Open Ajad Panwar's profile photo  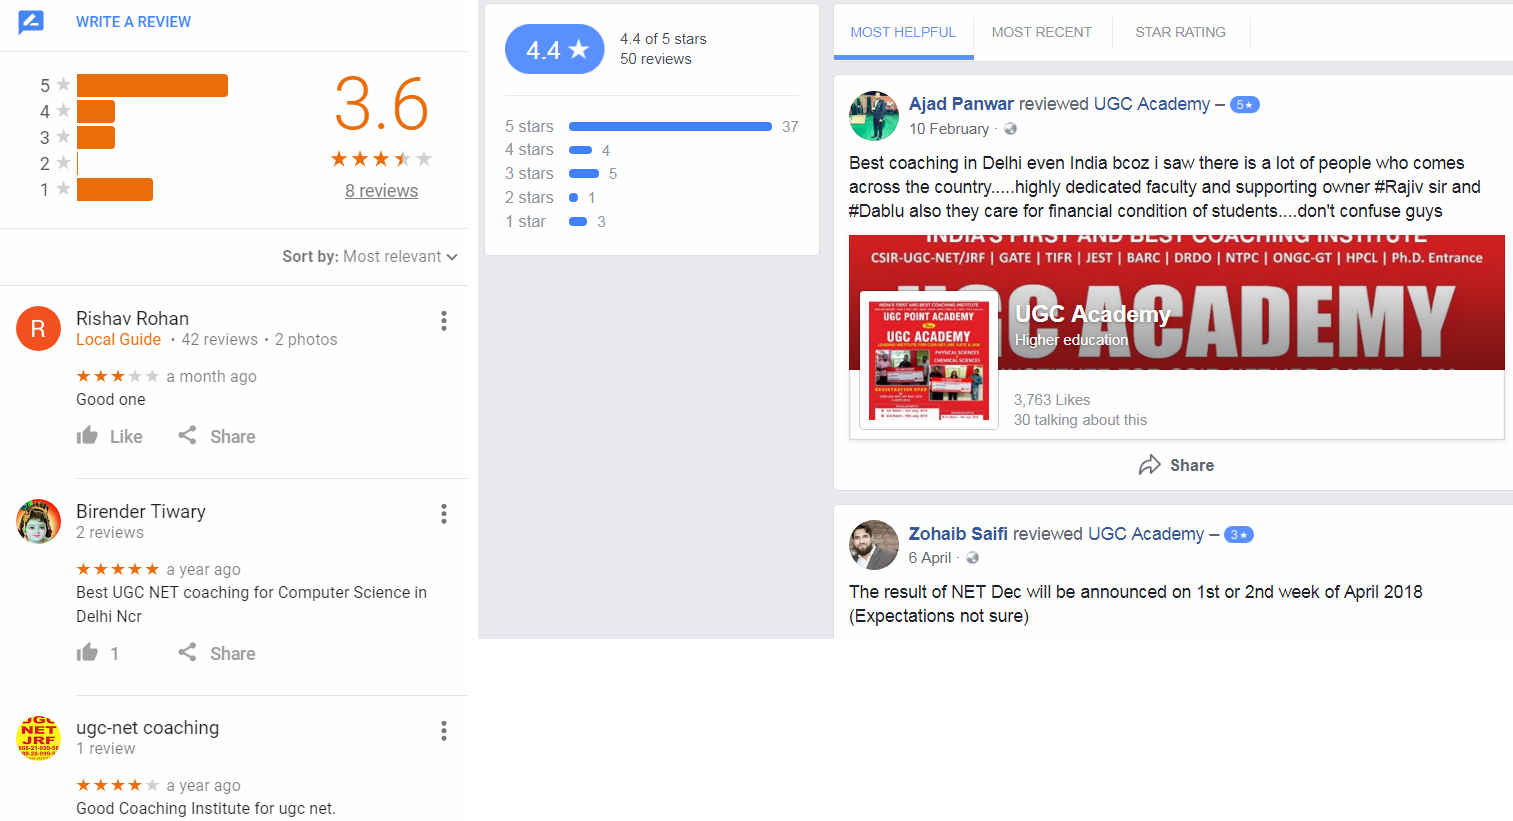coord(874,116)
